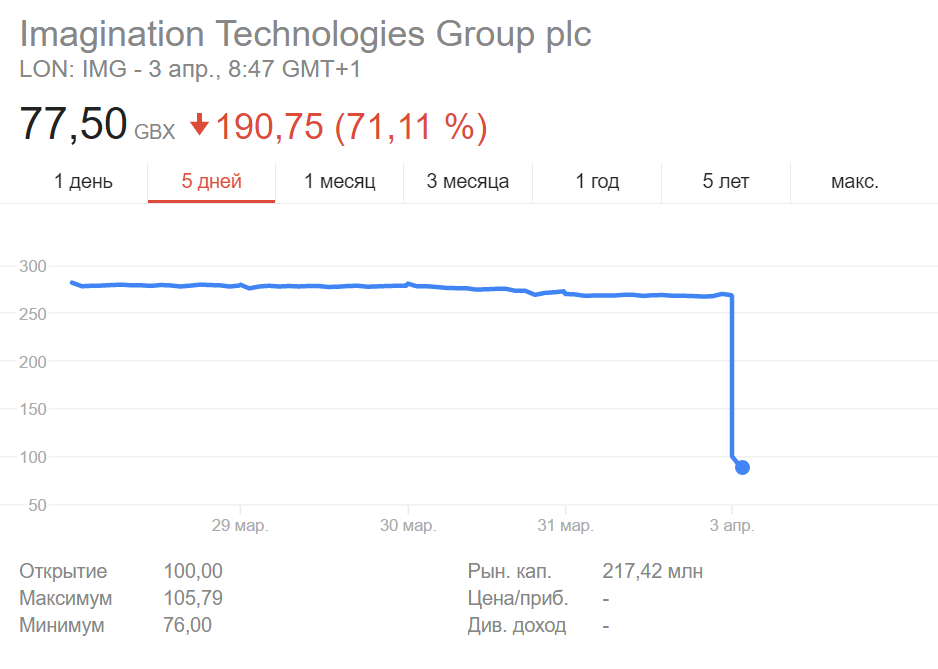Click the "Минимум" value 76,00

(x=188, y=626)
